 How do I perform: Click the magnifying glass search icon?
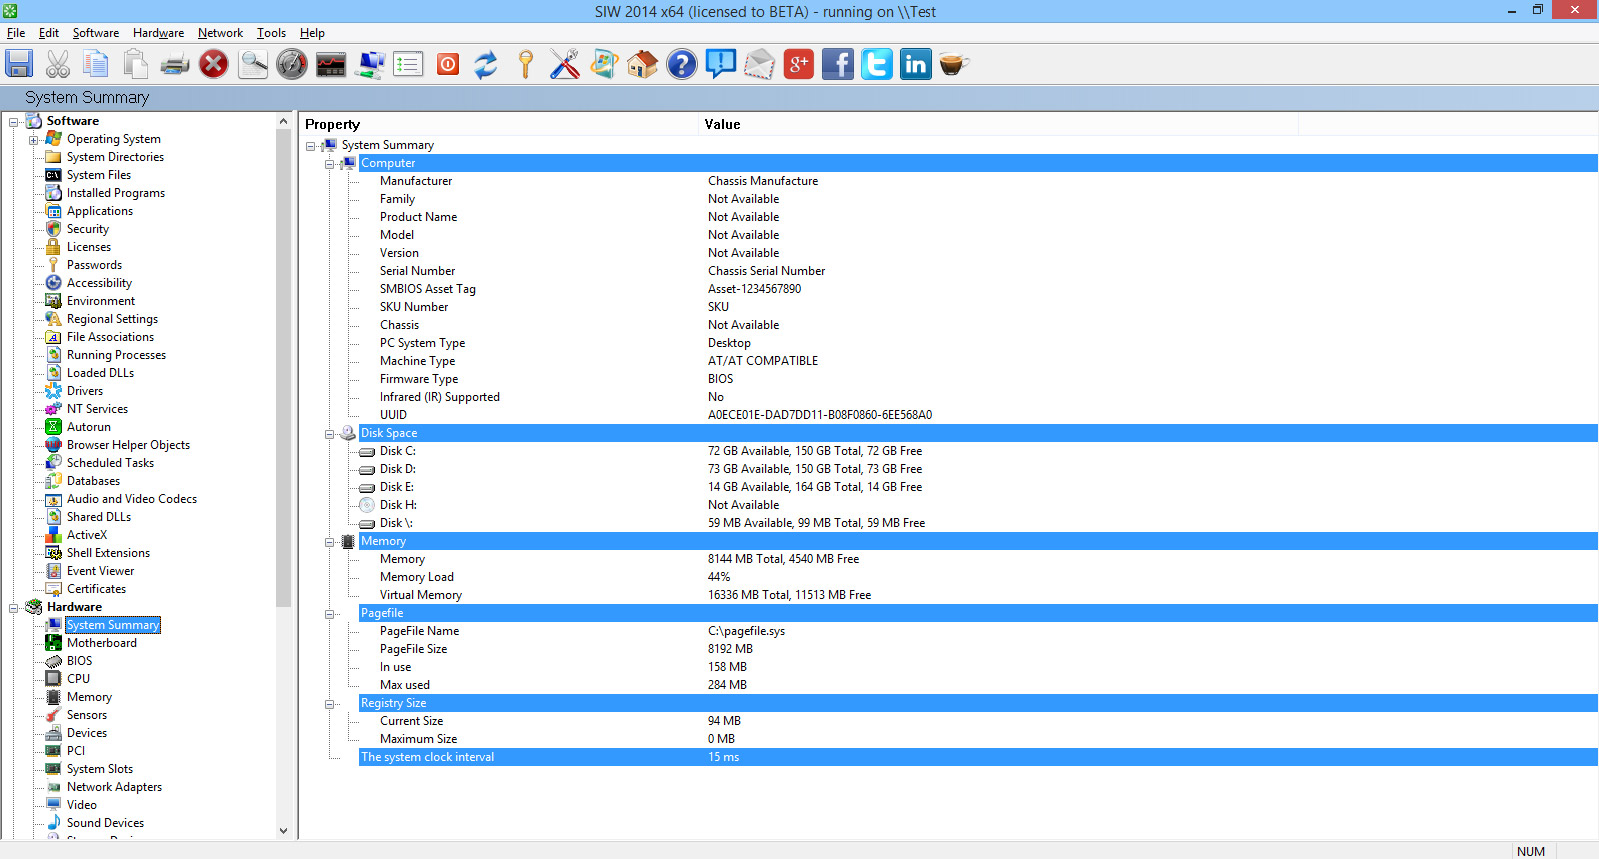pos(252,64)
